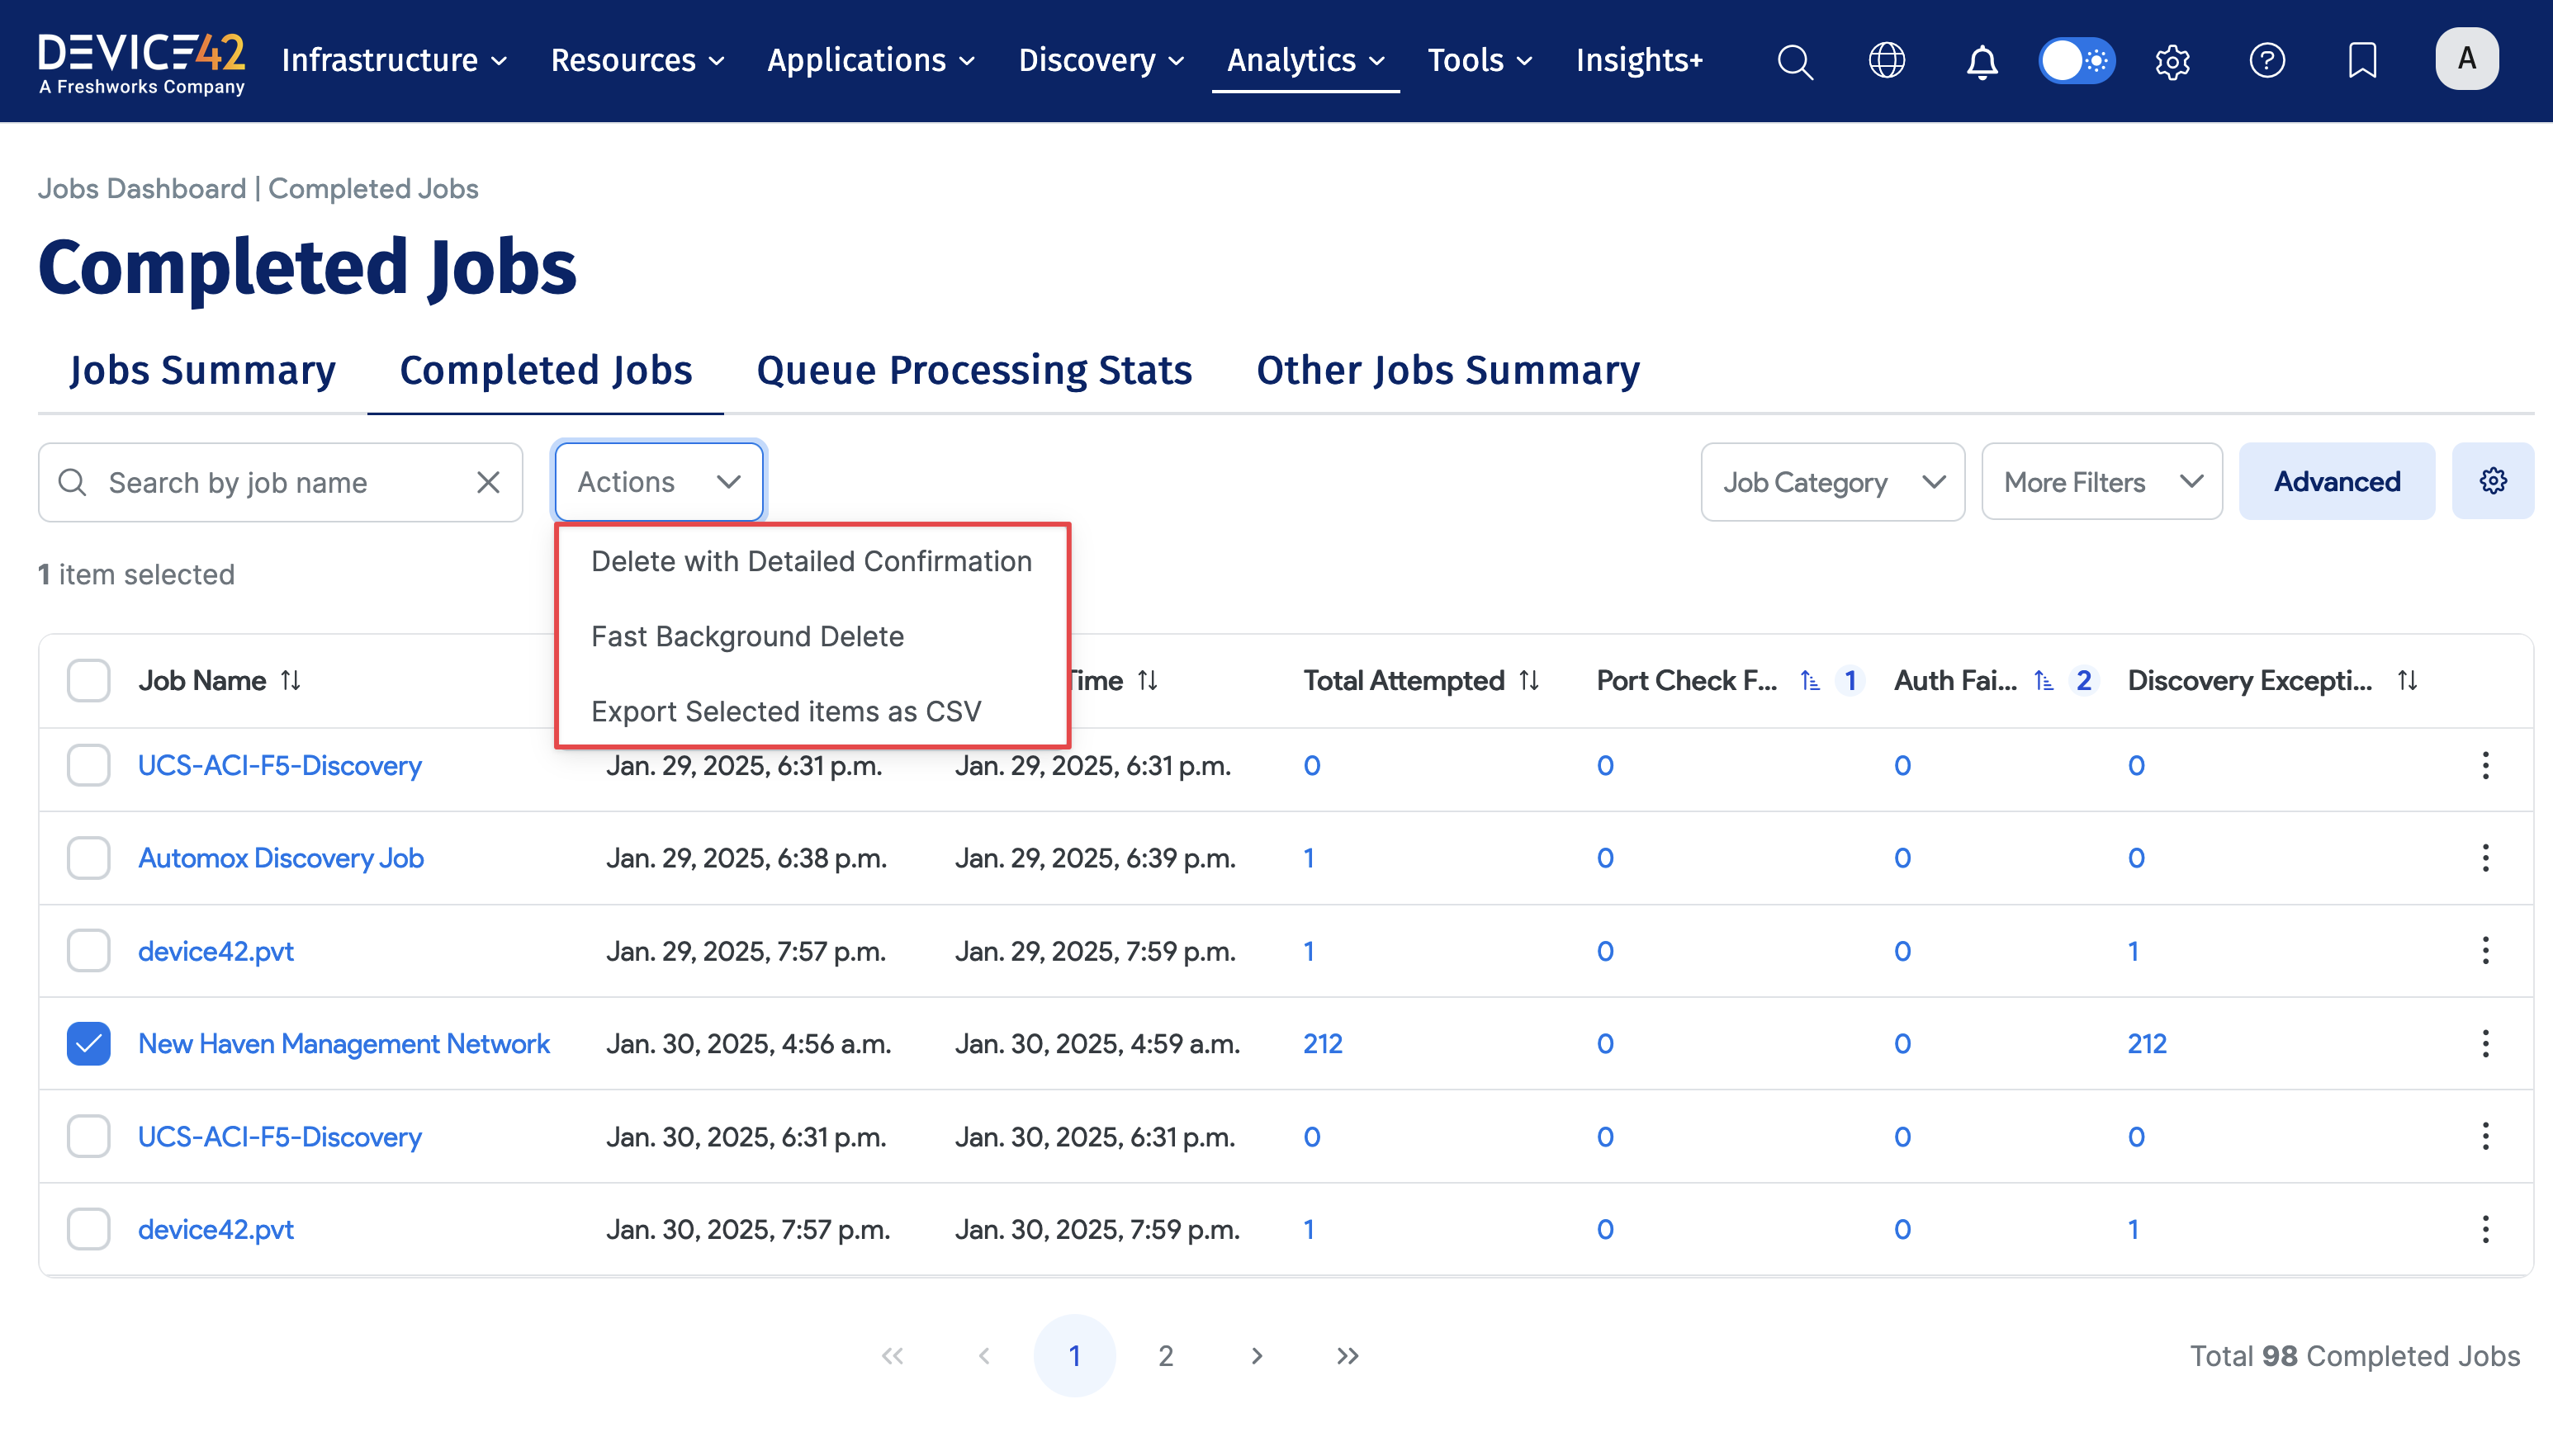2553x1456 pixels.
Task: Go to the next page arrow
Action: pos(1257,1356)
